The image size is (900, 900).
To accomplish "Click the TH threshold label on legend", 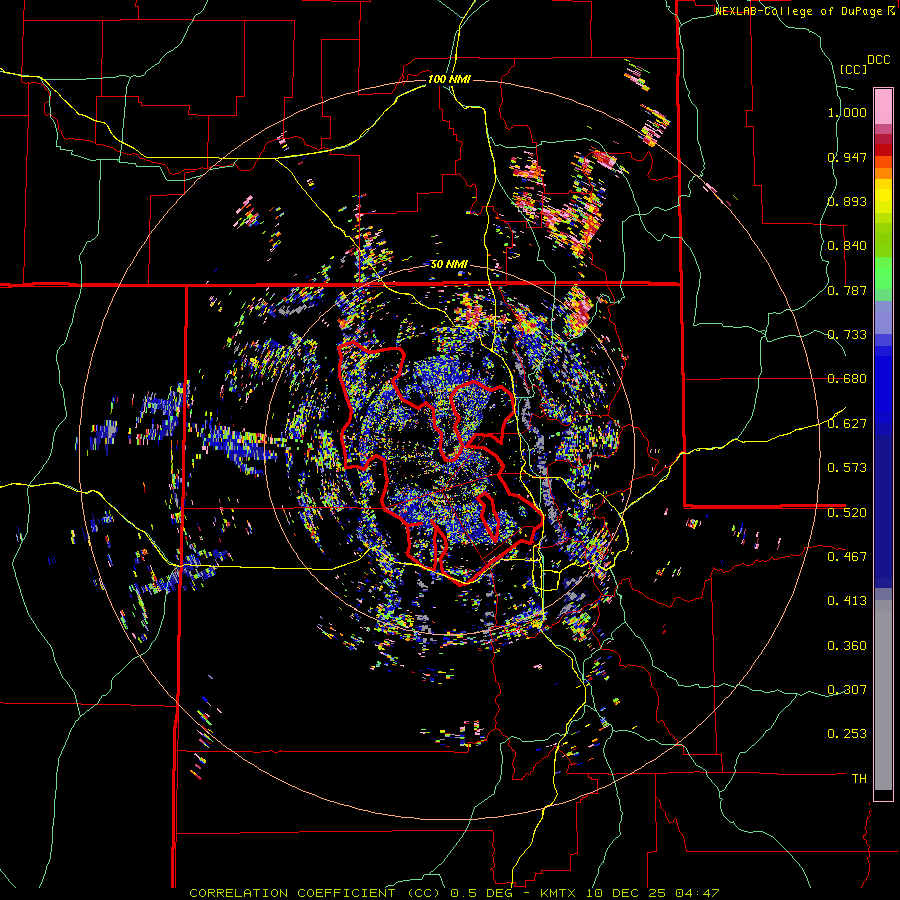I will (x=859, y=779).
